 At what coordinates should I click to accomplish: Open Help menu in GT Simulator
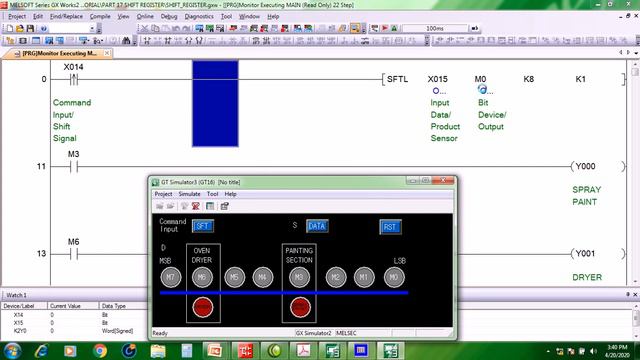coord(230,194)
